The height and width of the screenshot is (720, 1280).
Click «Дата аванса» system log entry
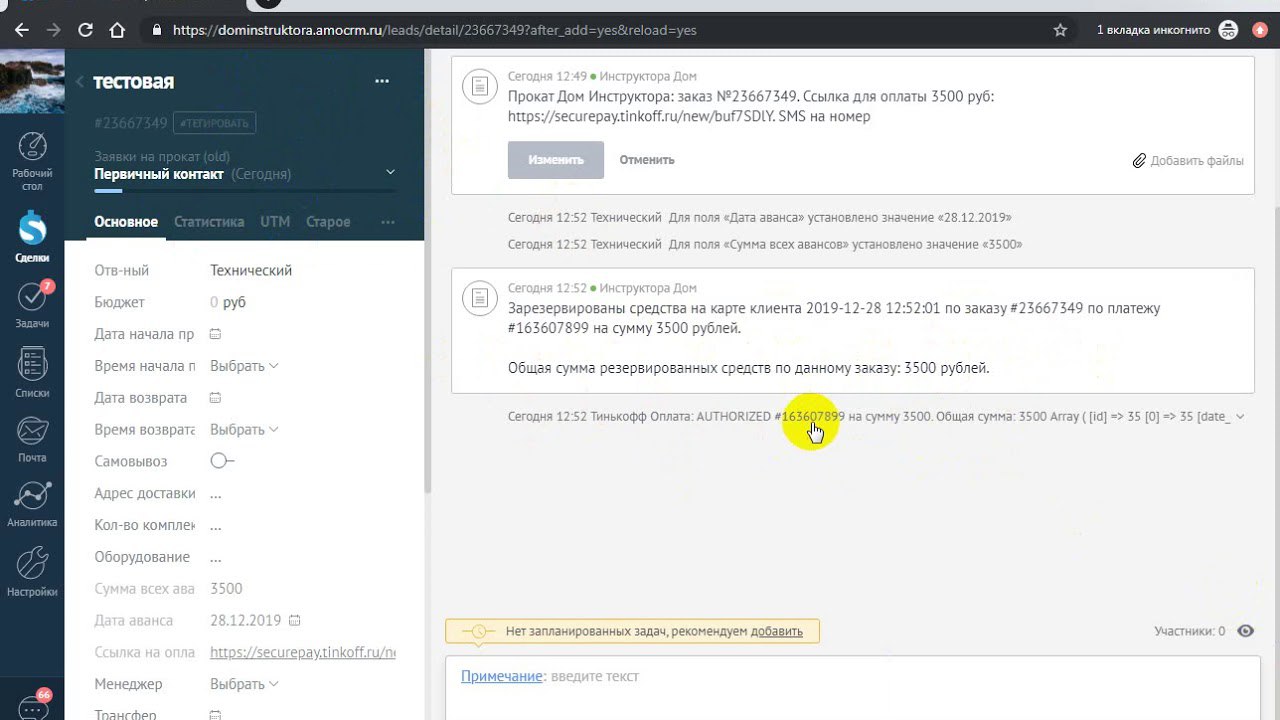pyautogui.click(x=760, y=217)
